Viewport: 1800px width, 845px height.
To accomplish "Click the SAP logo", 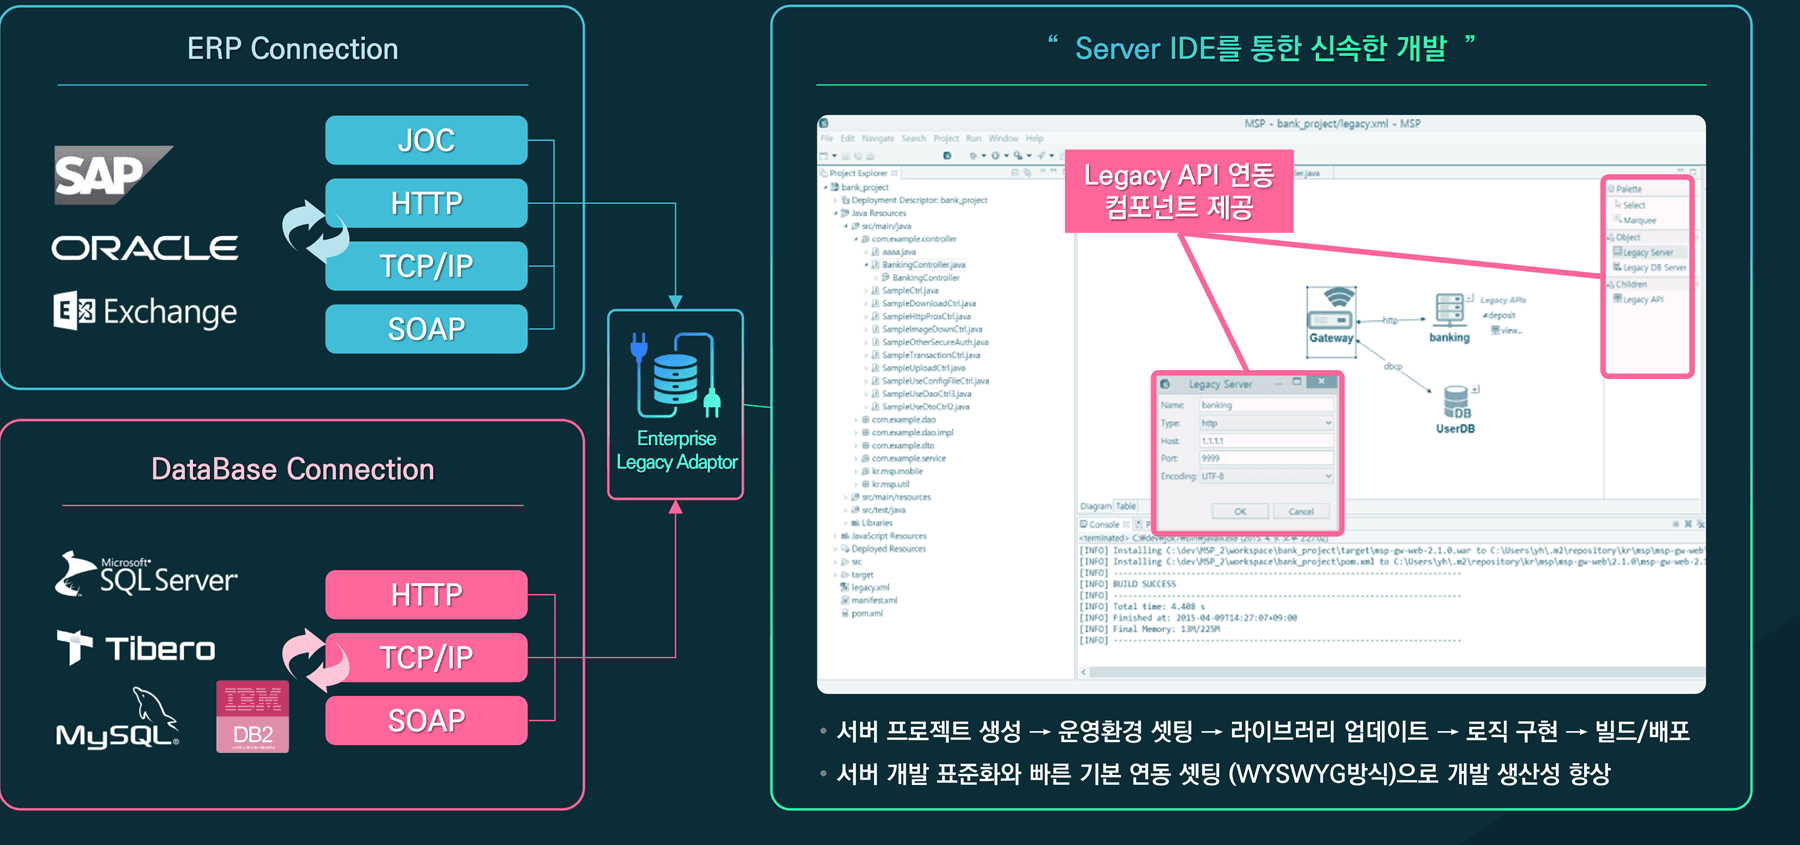I will (113, 175).
